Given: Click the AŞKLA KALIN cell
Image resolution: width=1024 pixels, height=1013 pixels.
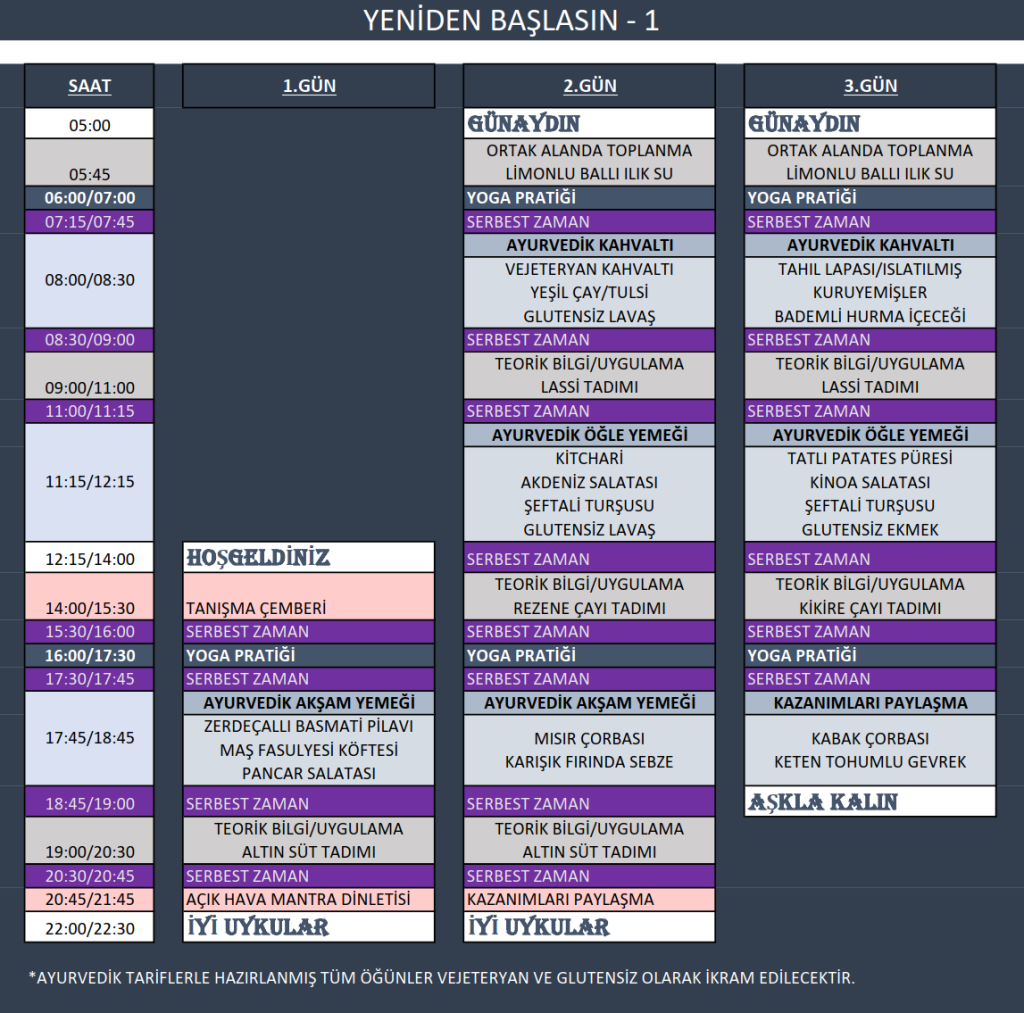Looking at the screenshot, I should tap(870, 802).
